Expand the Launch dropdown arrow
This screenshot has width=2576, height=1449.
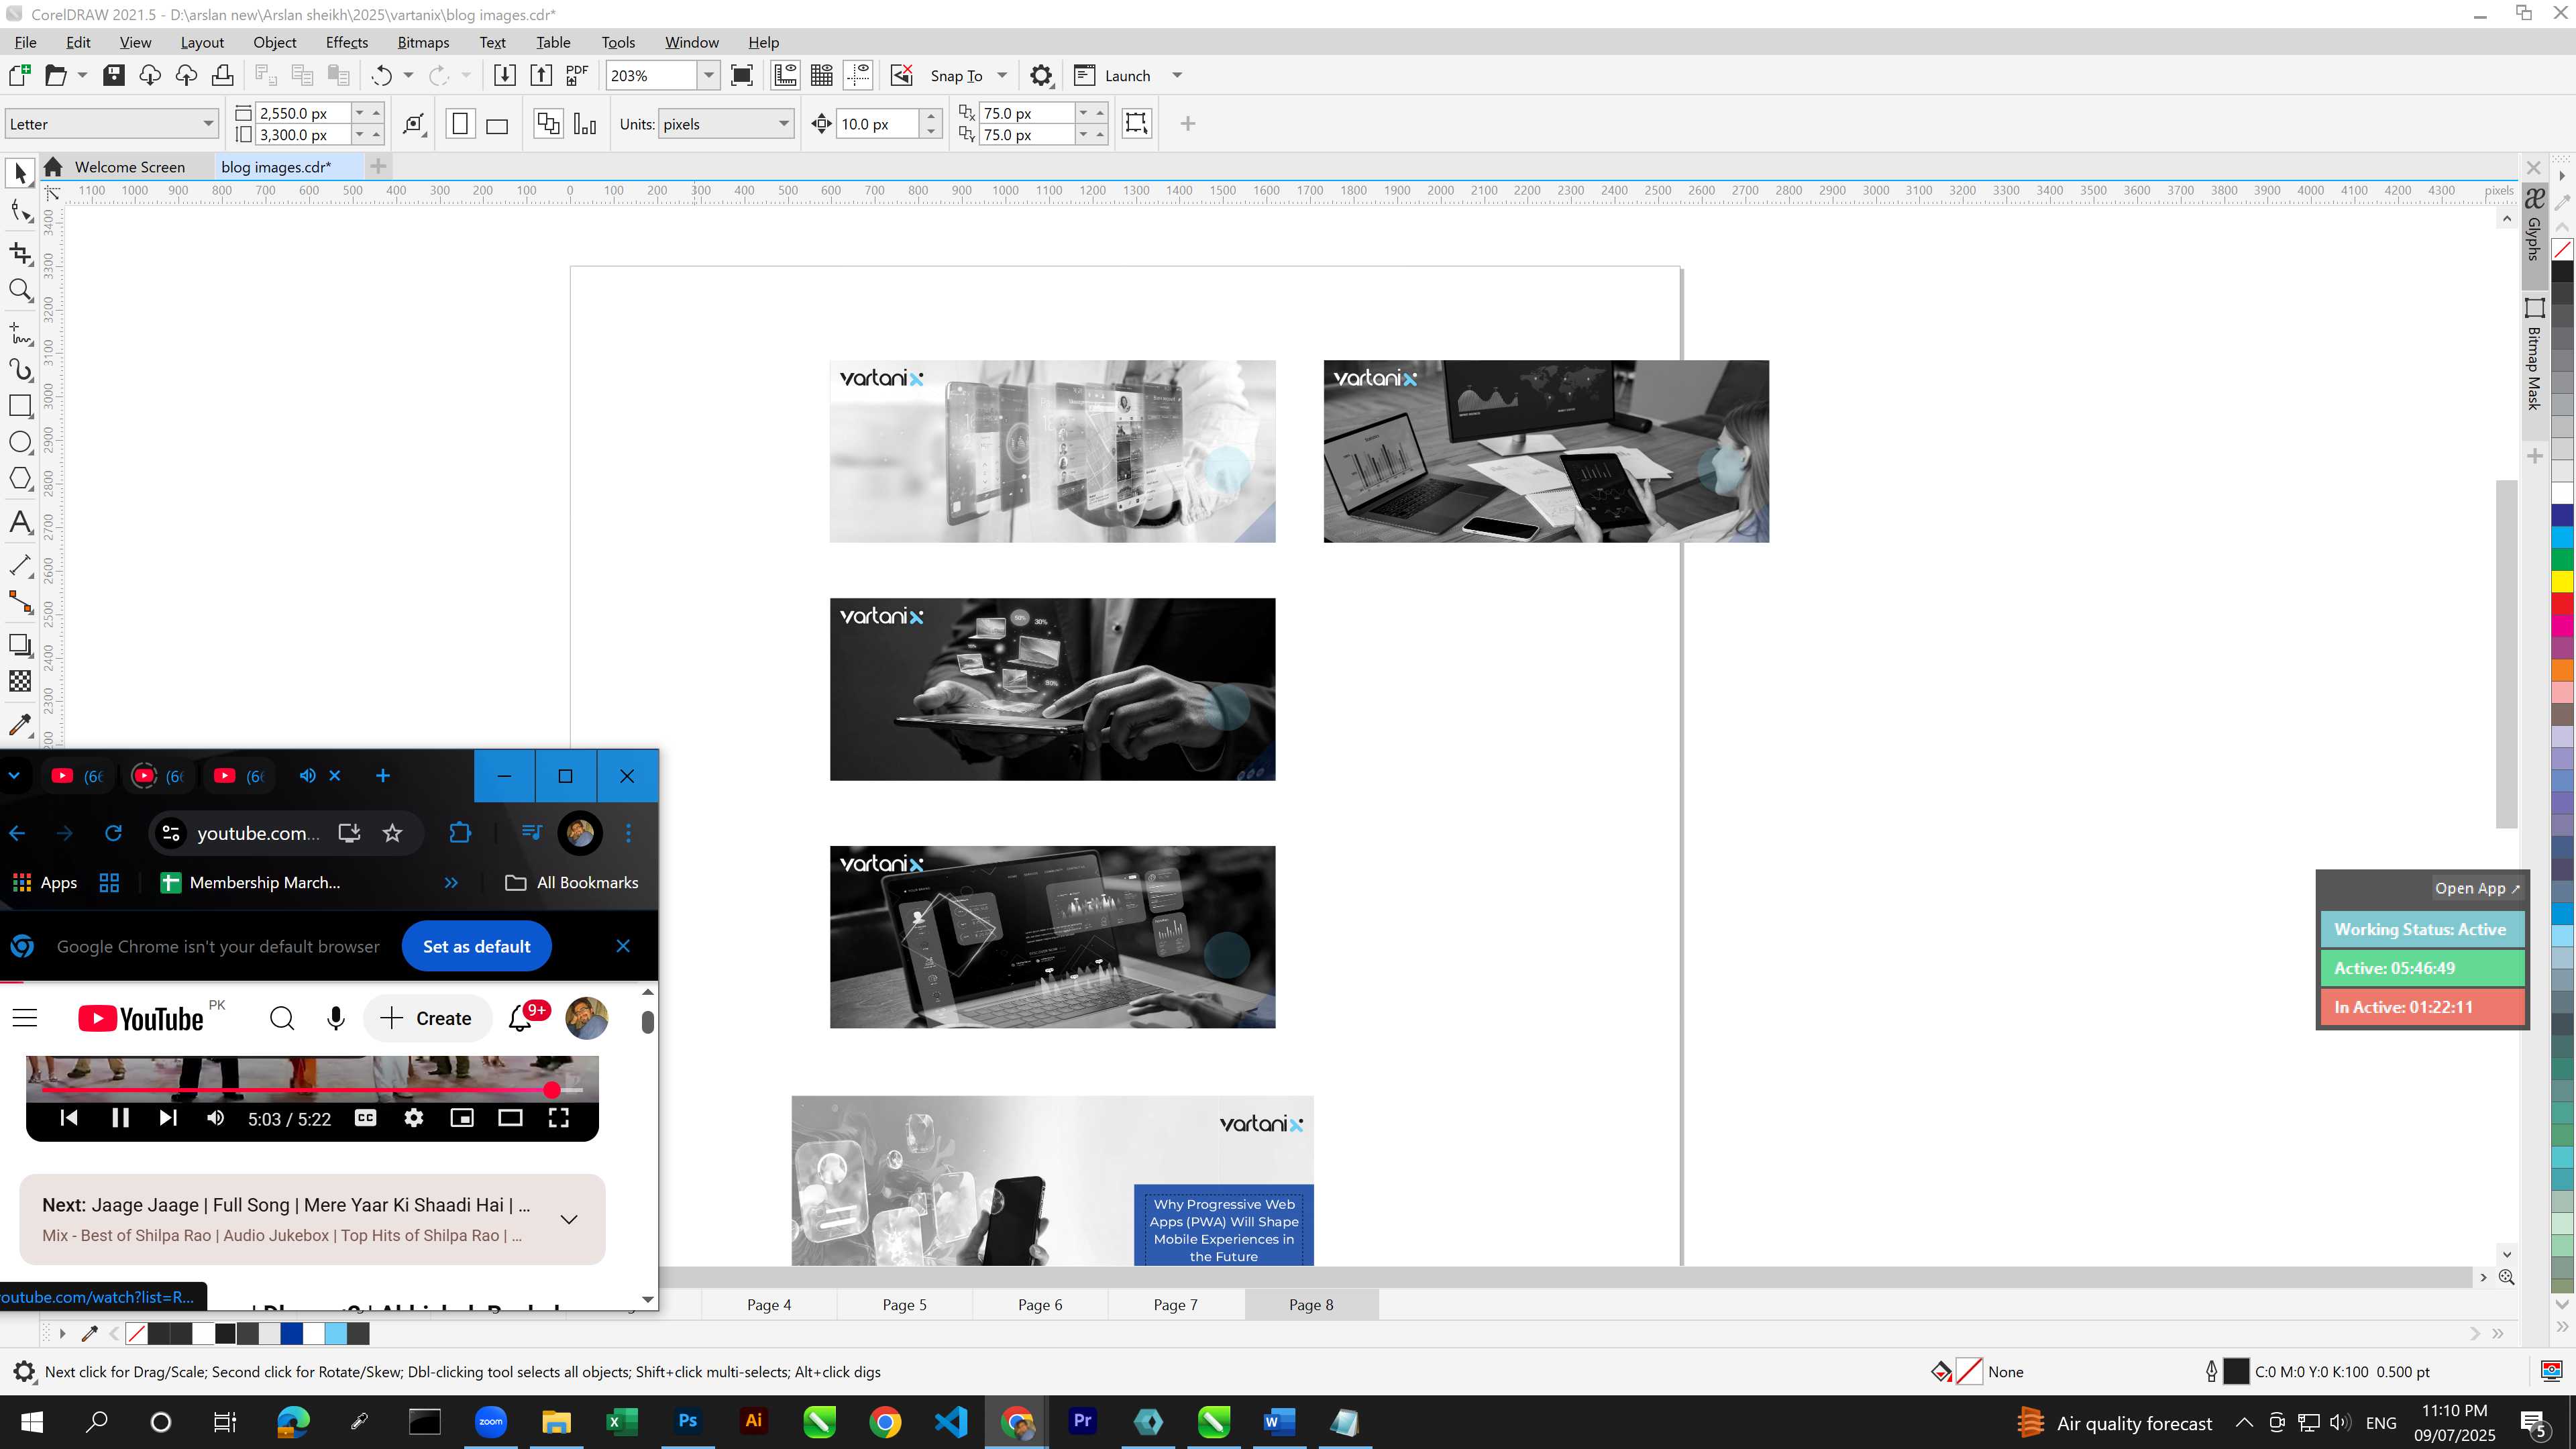pos(1177,75)
